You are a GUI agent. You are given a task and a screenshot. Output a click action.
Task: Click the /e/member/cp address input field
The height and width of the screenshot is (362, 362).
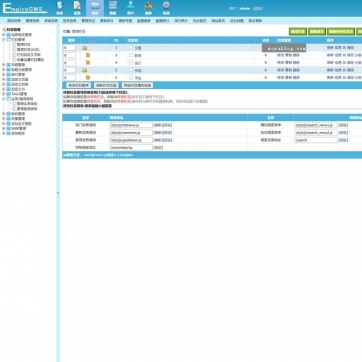[x=131, y=147]
